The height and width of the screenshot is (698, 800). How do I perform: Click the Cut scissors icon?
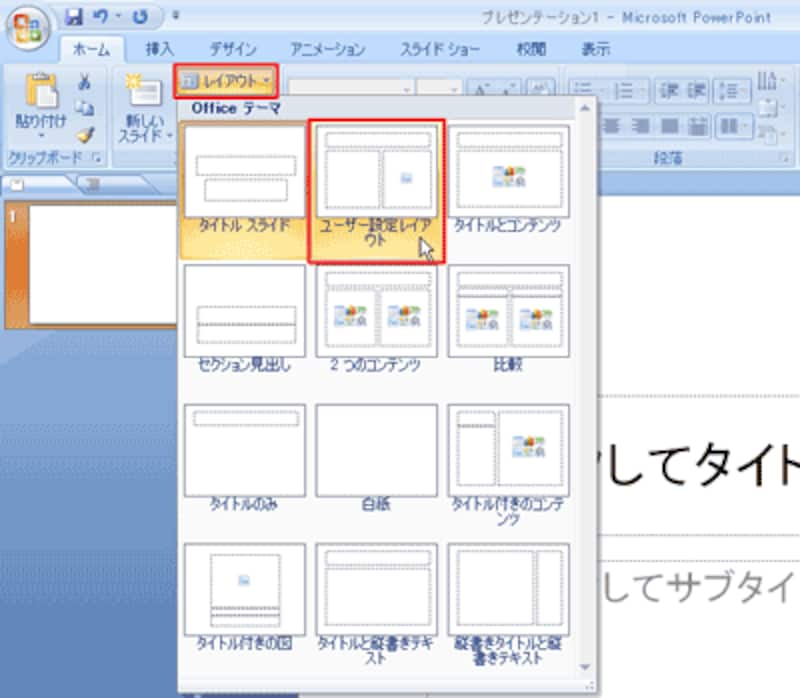(85, 82)
